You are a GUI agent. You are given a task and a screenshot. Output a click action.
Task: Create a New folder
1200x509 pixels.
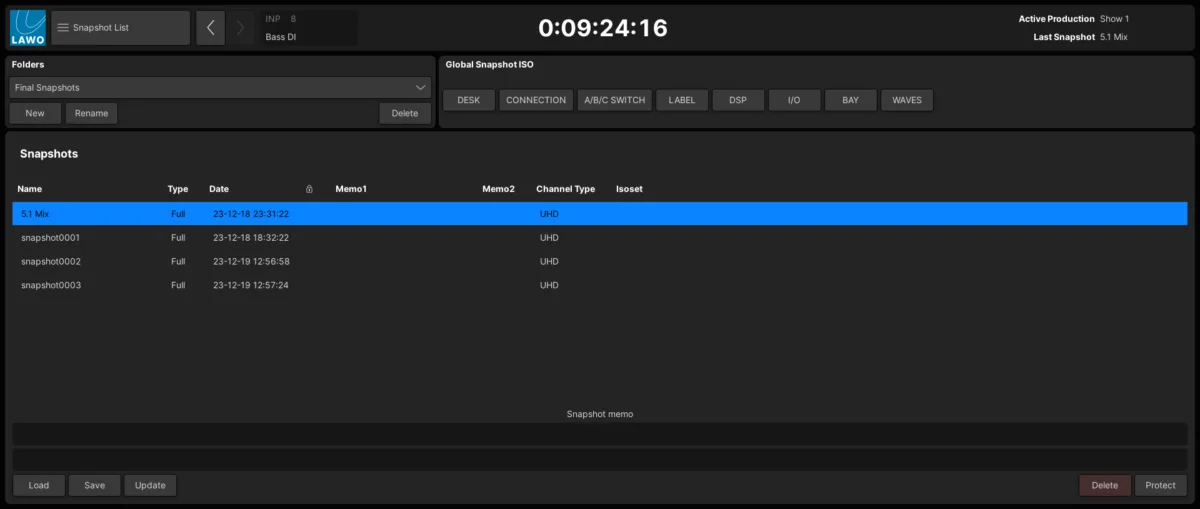[x=35, y=113]
